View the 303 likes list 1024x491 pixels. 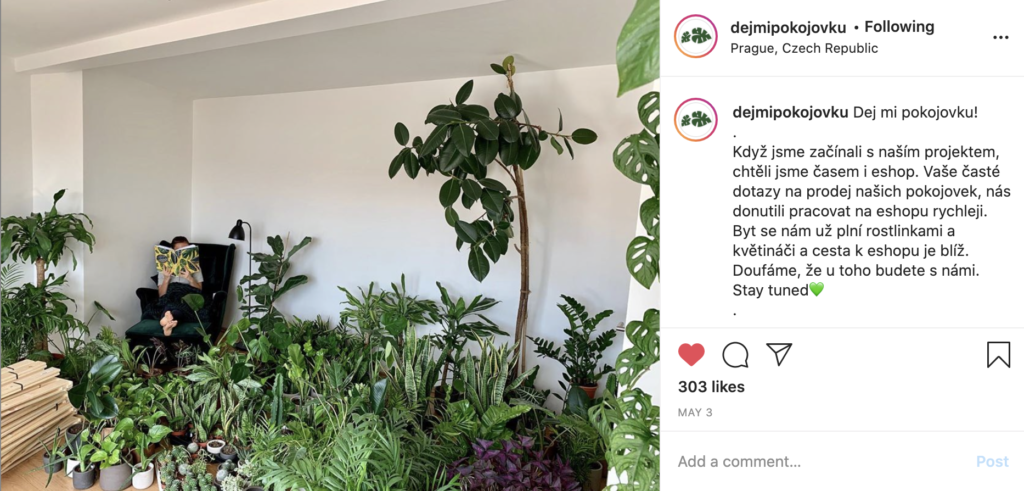pos(711,387)
